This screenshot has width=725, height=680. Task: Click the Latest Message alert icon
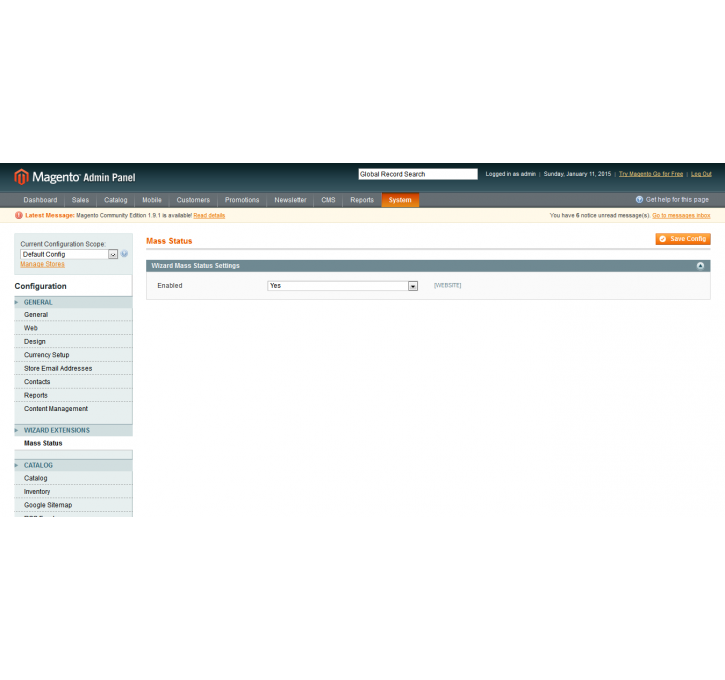coord(19,215)
